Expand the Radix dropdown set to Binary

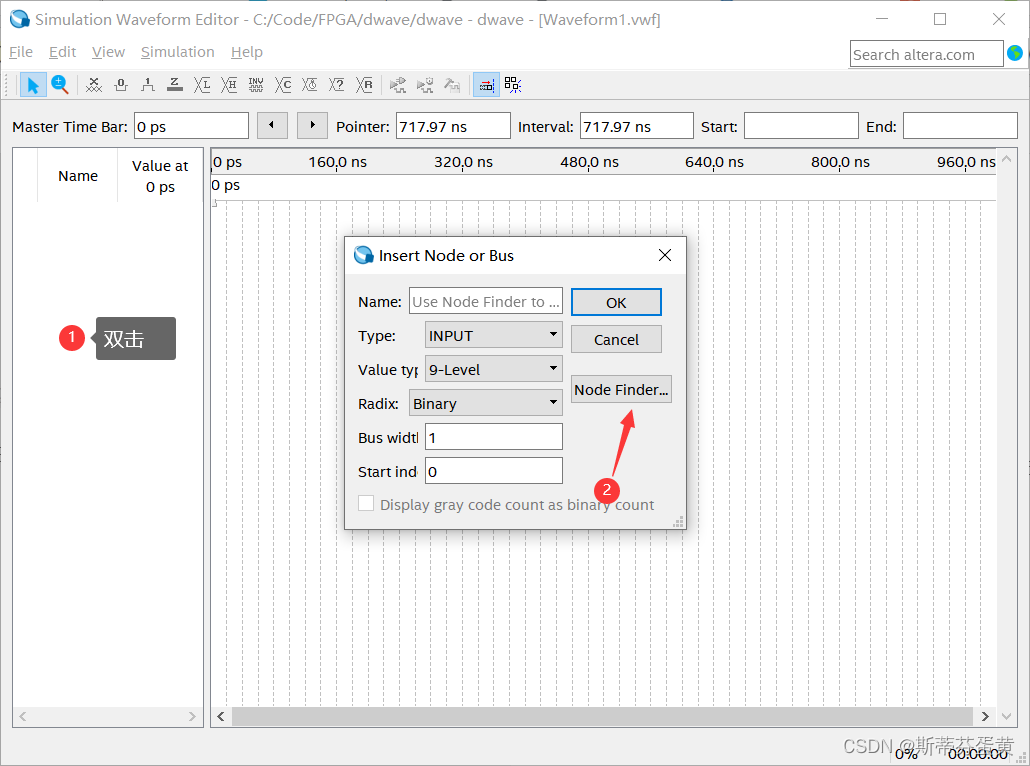(485, 403)
